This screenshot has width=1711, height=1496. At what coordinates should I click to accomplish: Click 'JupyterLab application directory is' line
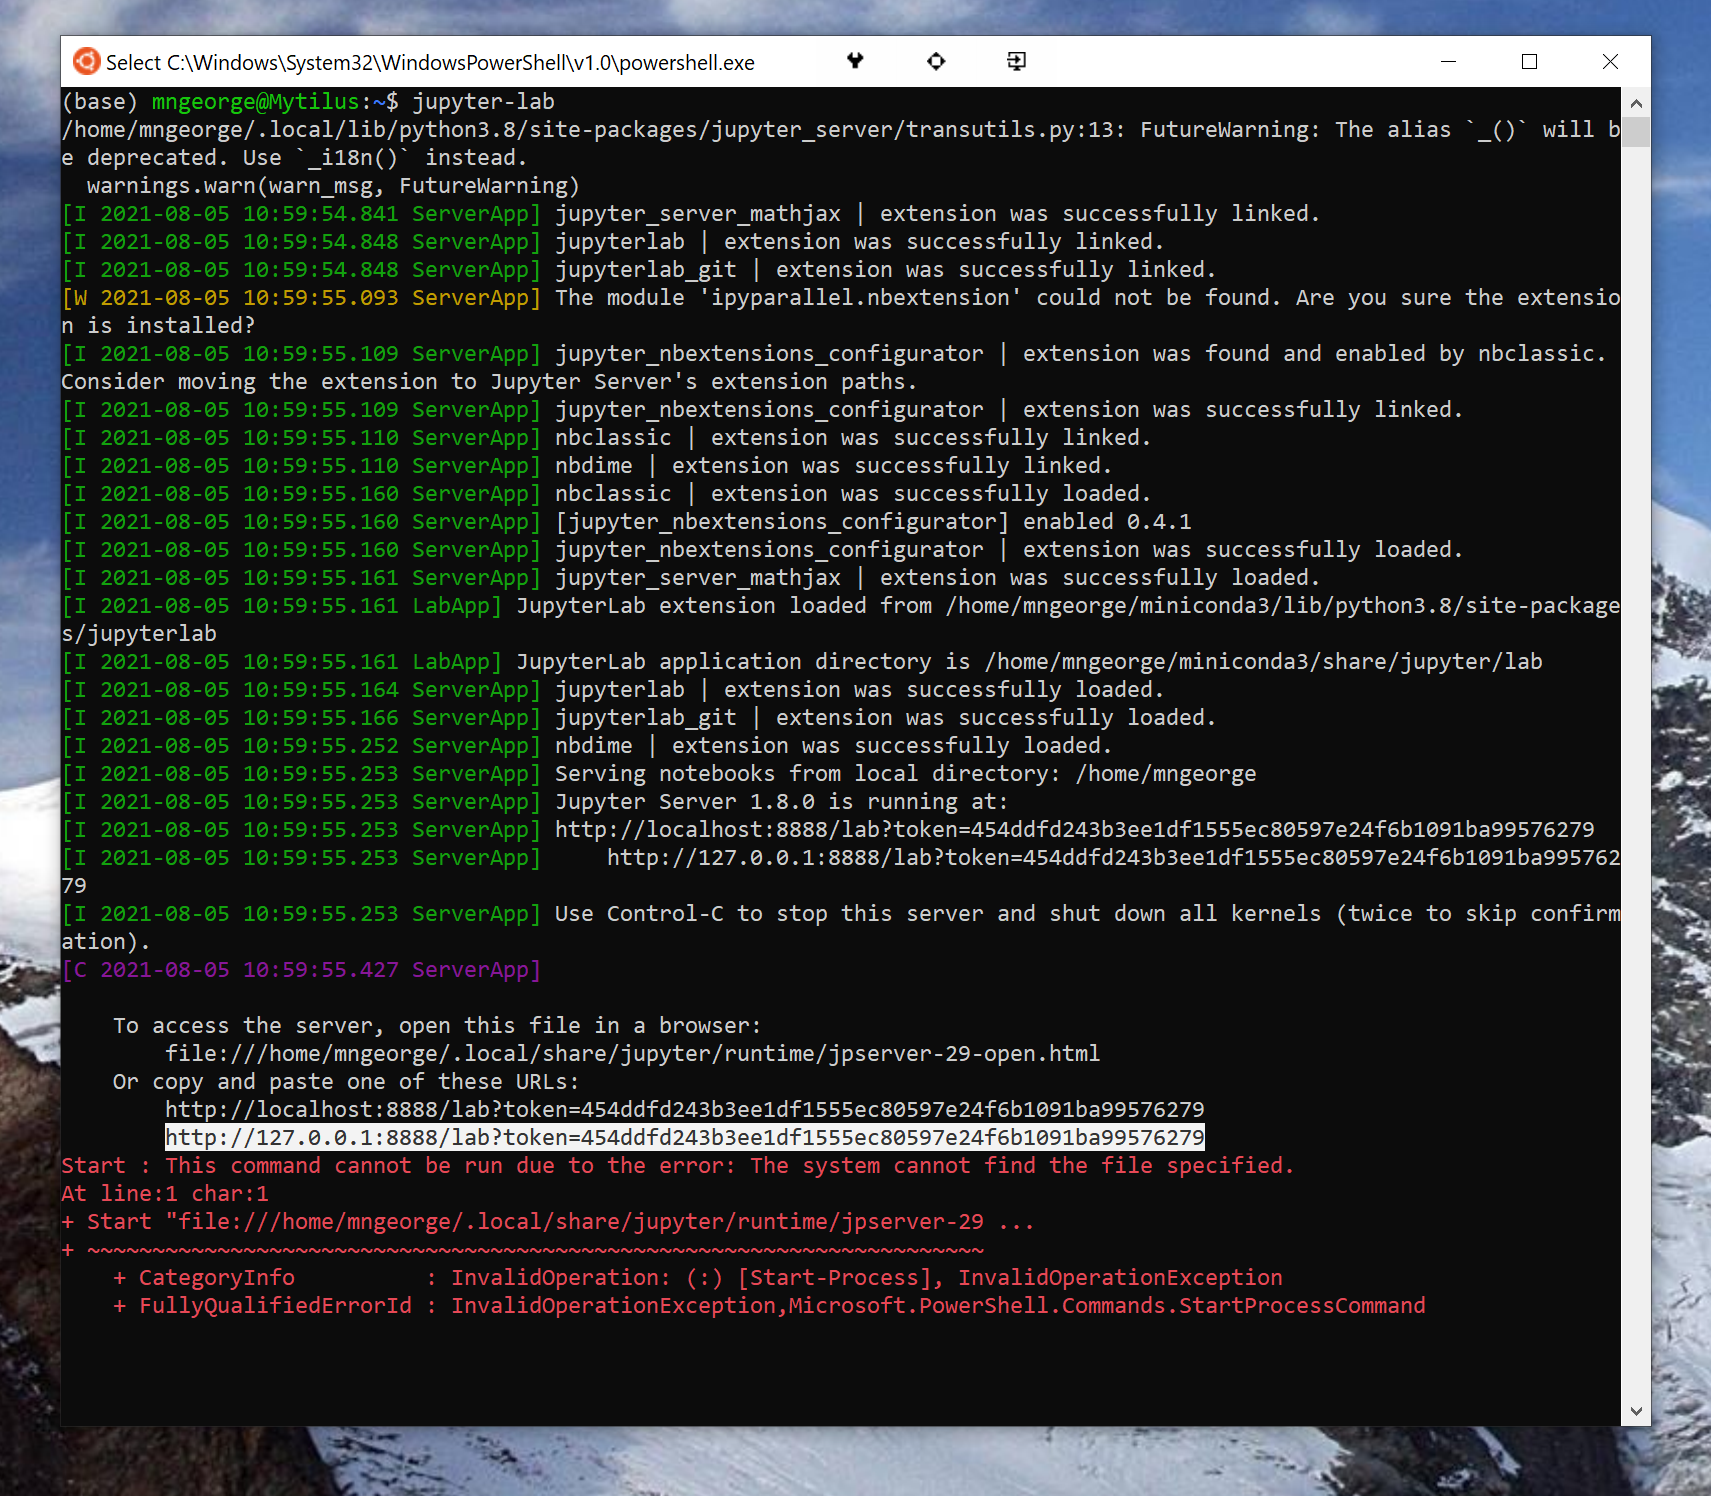(802, 661)
